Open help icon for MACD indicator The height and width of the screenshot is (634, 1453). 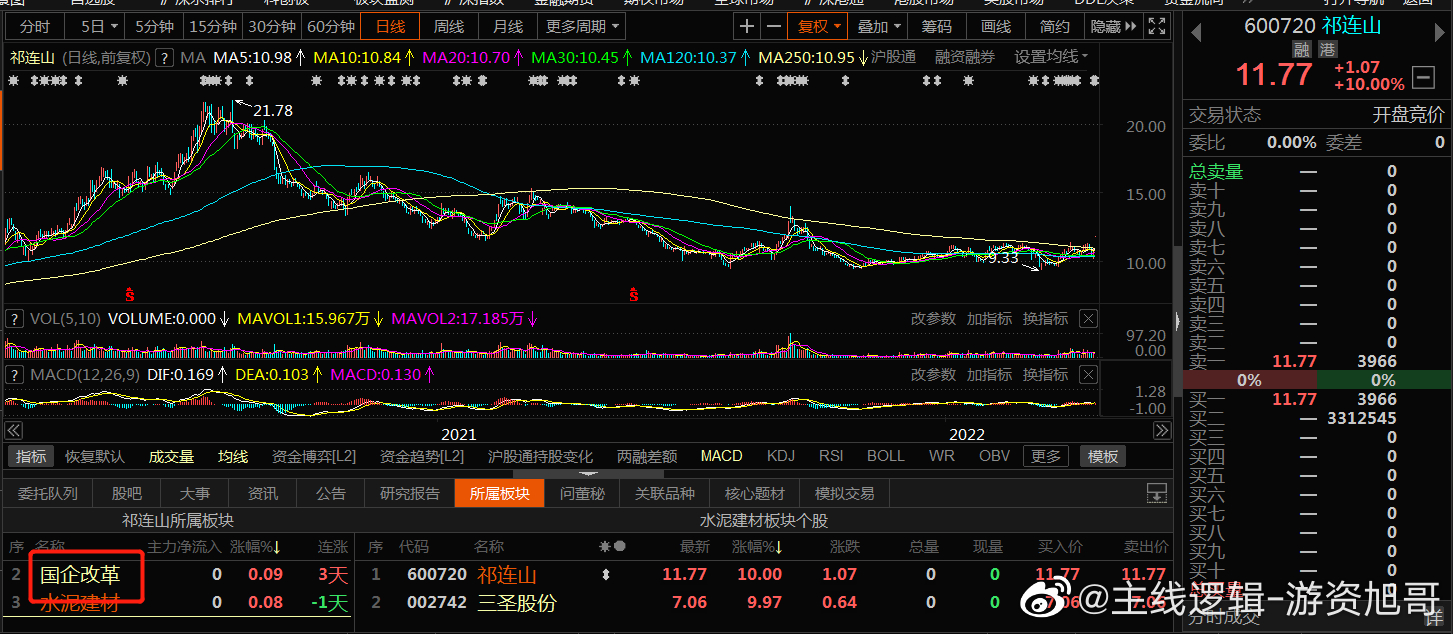(x=15, y=374)
